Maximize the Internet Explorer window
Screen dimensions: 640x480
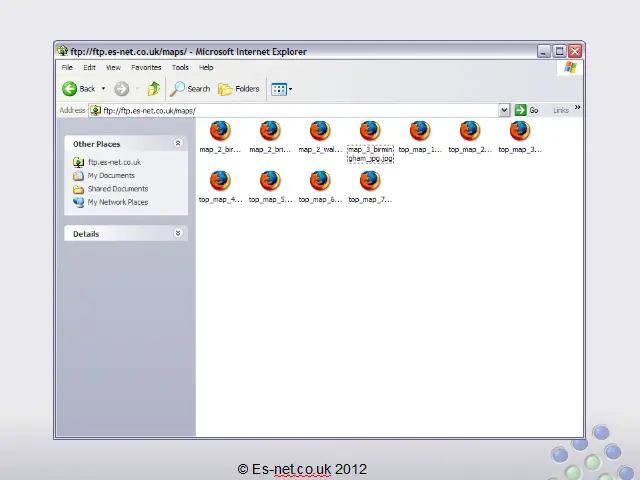(x=559, y=51)
